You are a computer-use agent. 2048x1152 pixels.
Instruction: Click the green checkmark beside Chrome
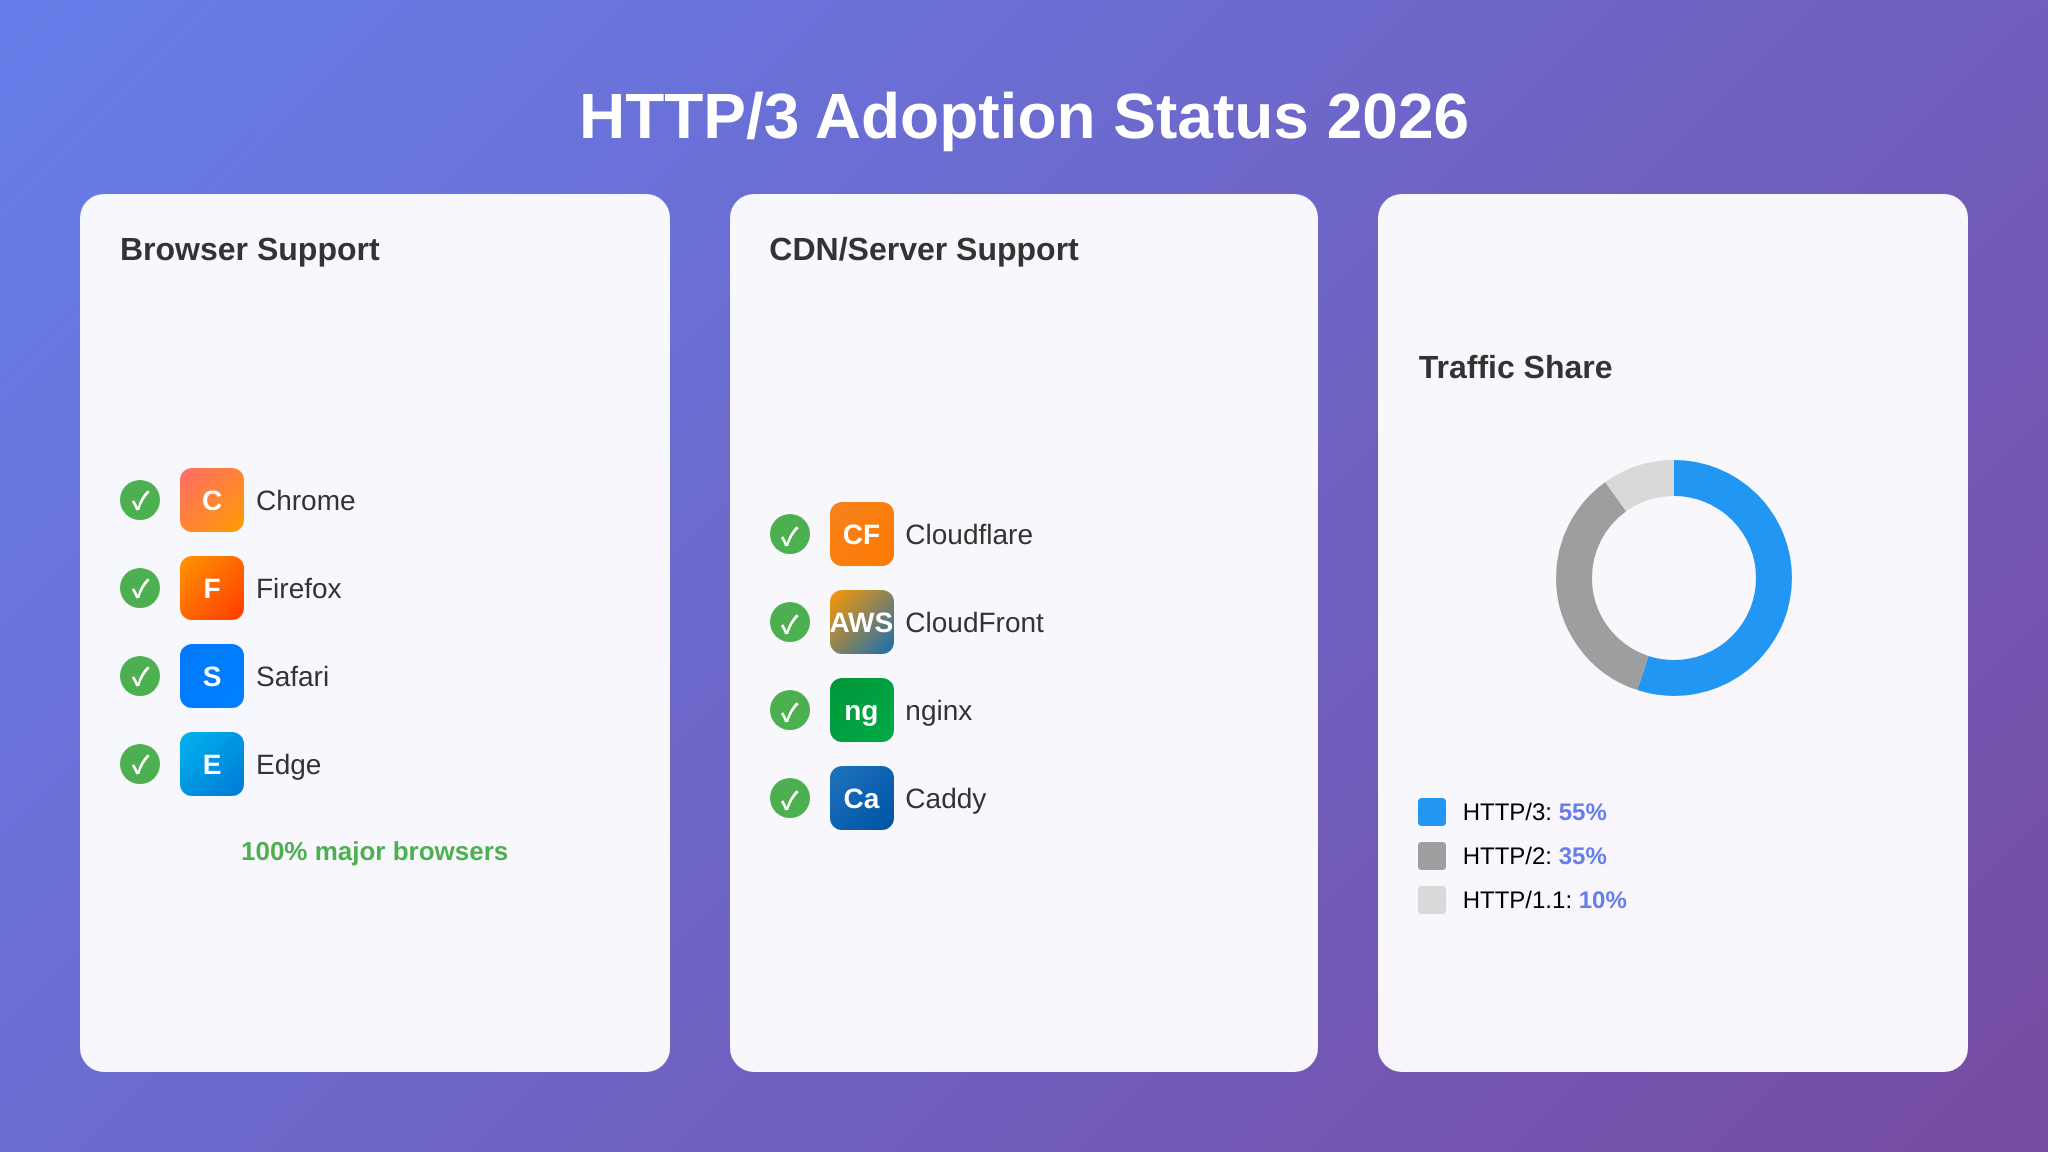point(140,500)
